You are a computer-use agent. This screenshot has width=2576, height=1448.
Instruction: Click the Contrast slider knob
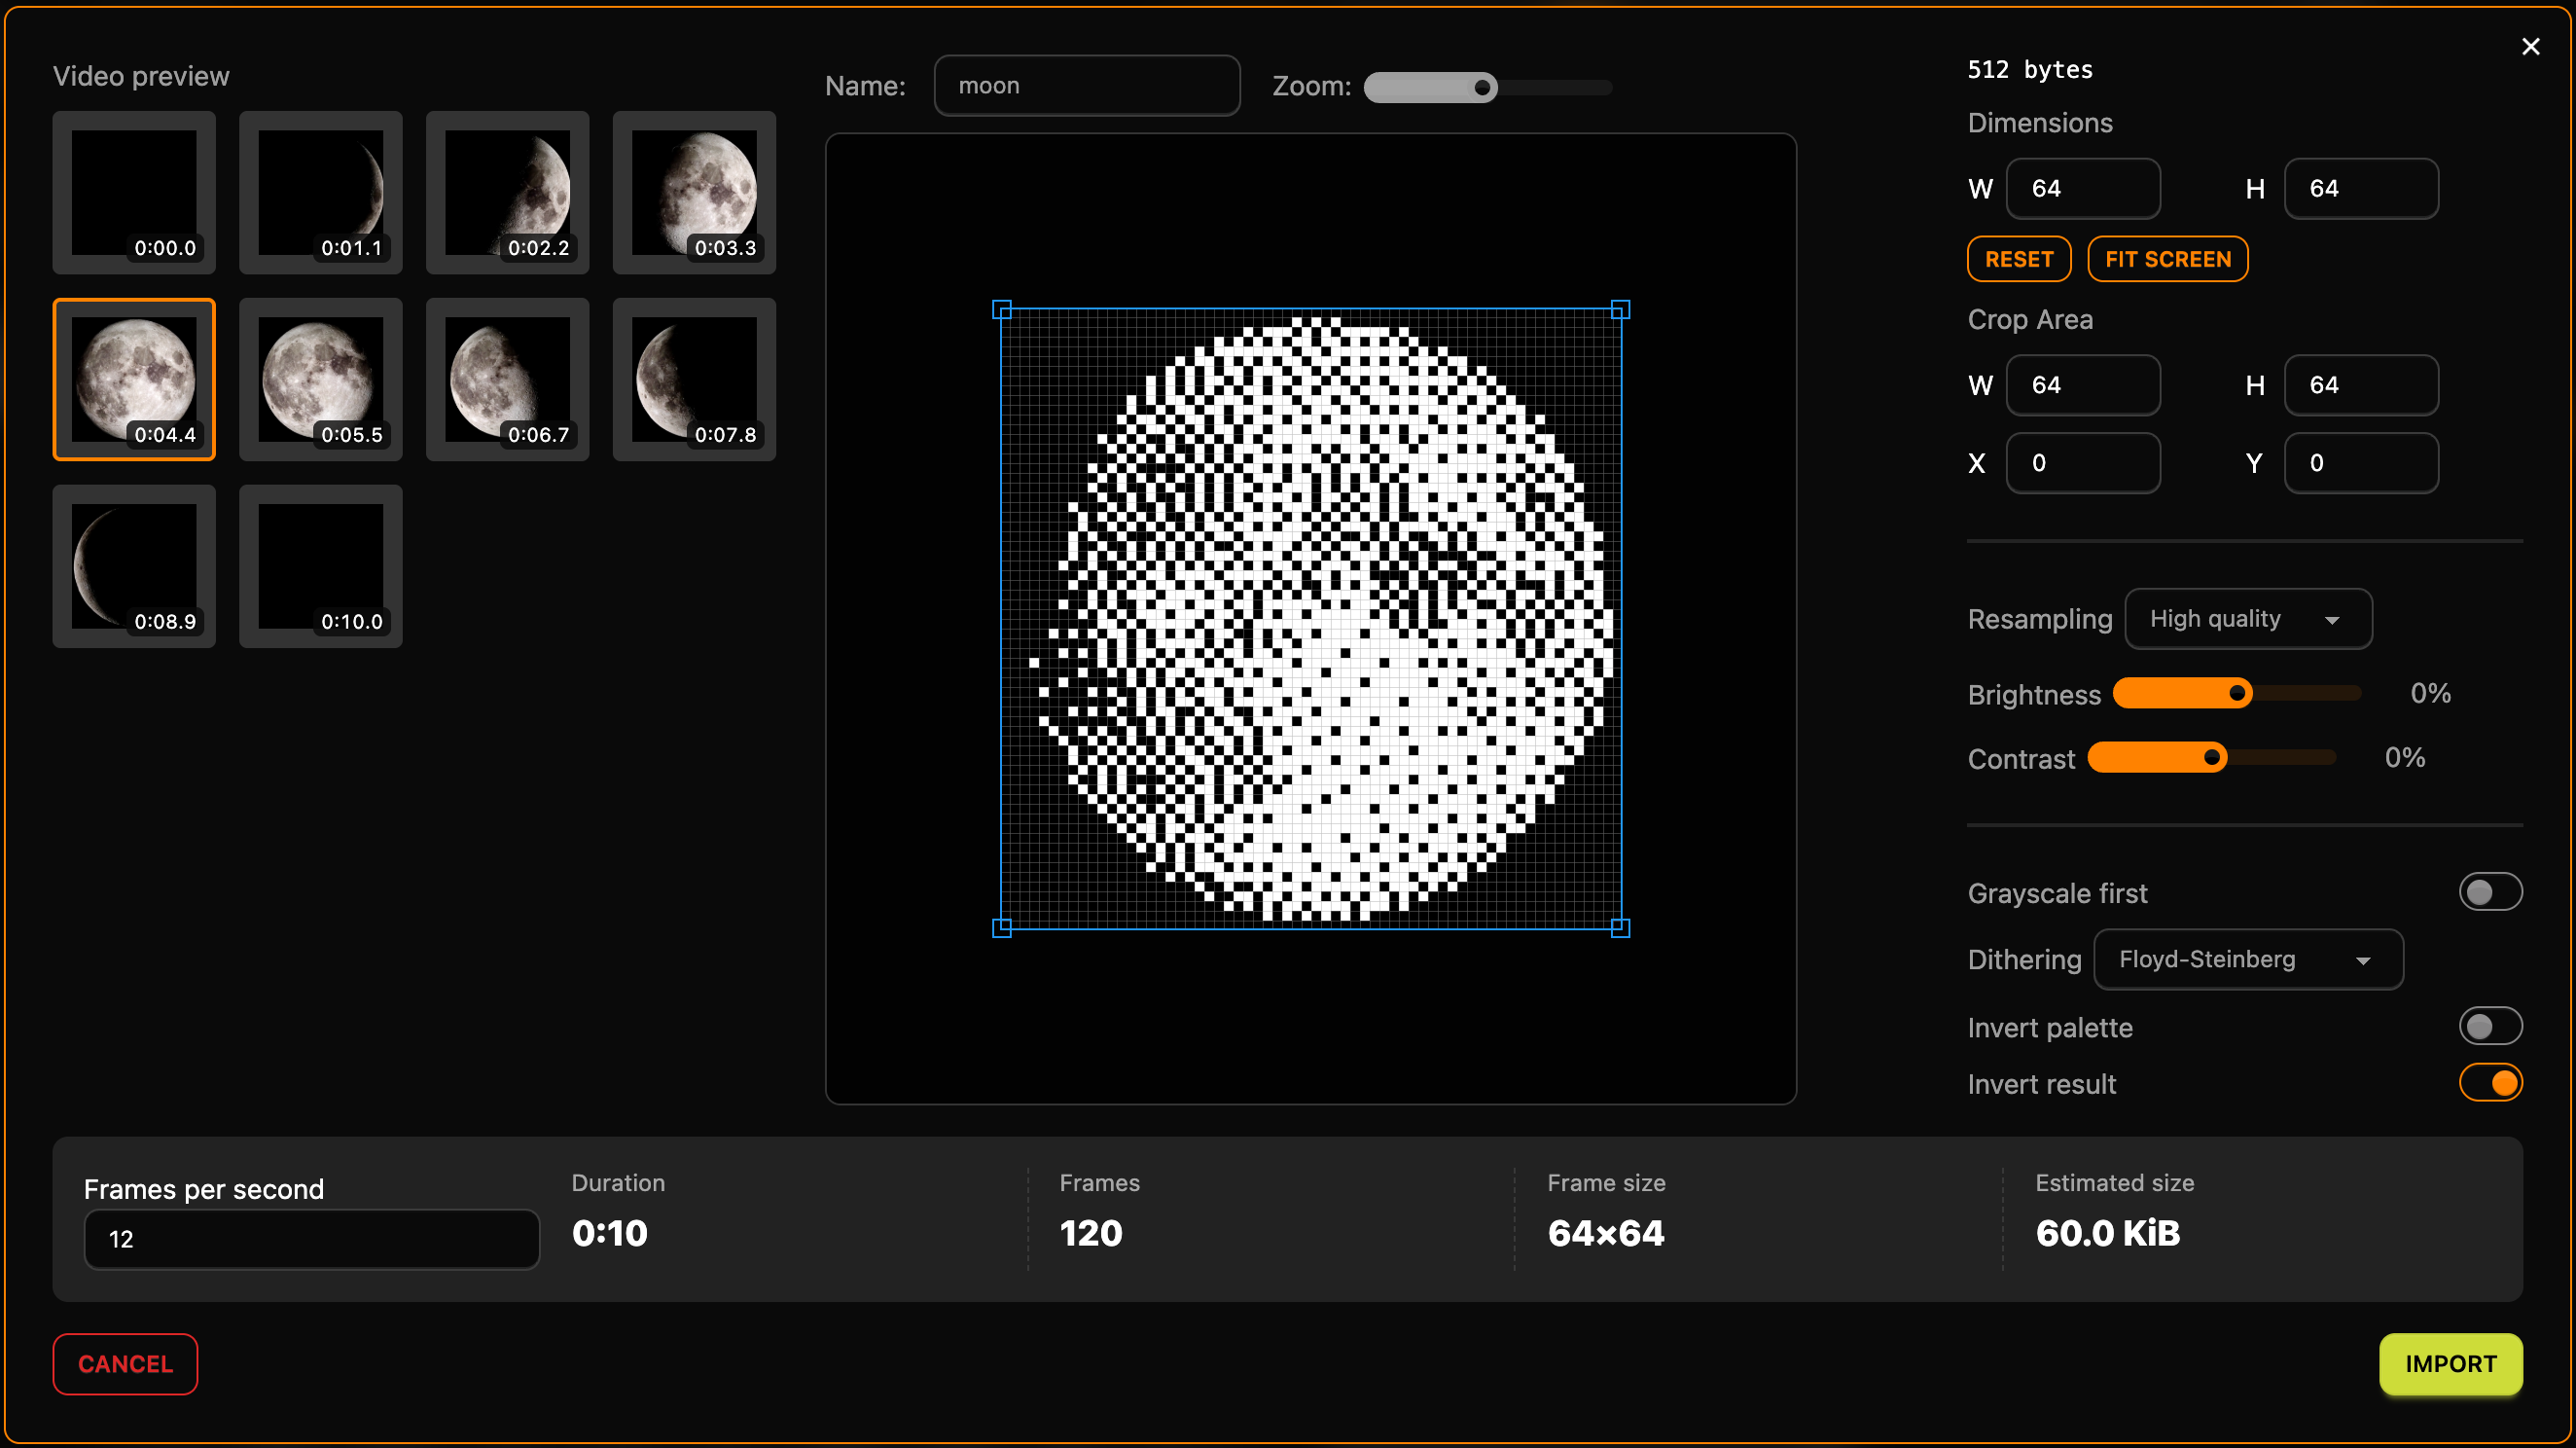[x=2212, y=758]
